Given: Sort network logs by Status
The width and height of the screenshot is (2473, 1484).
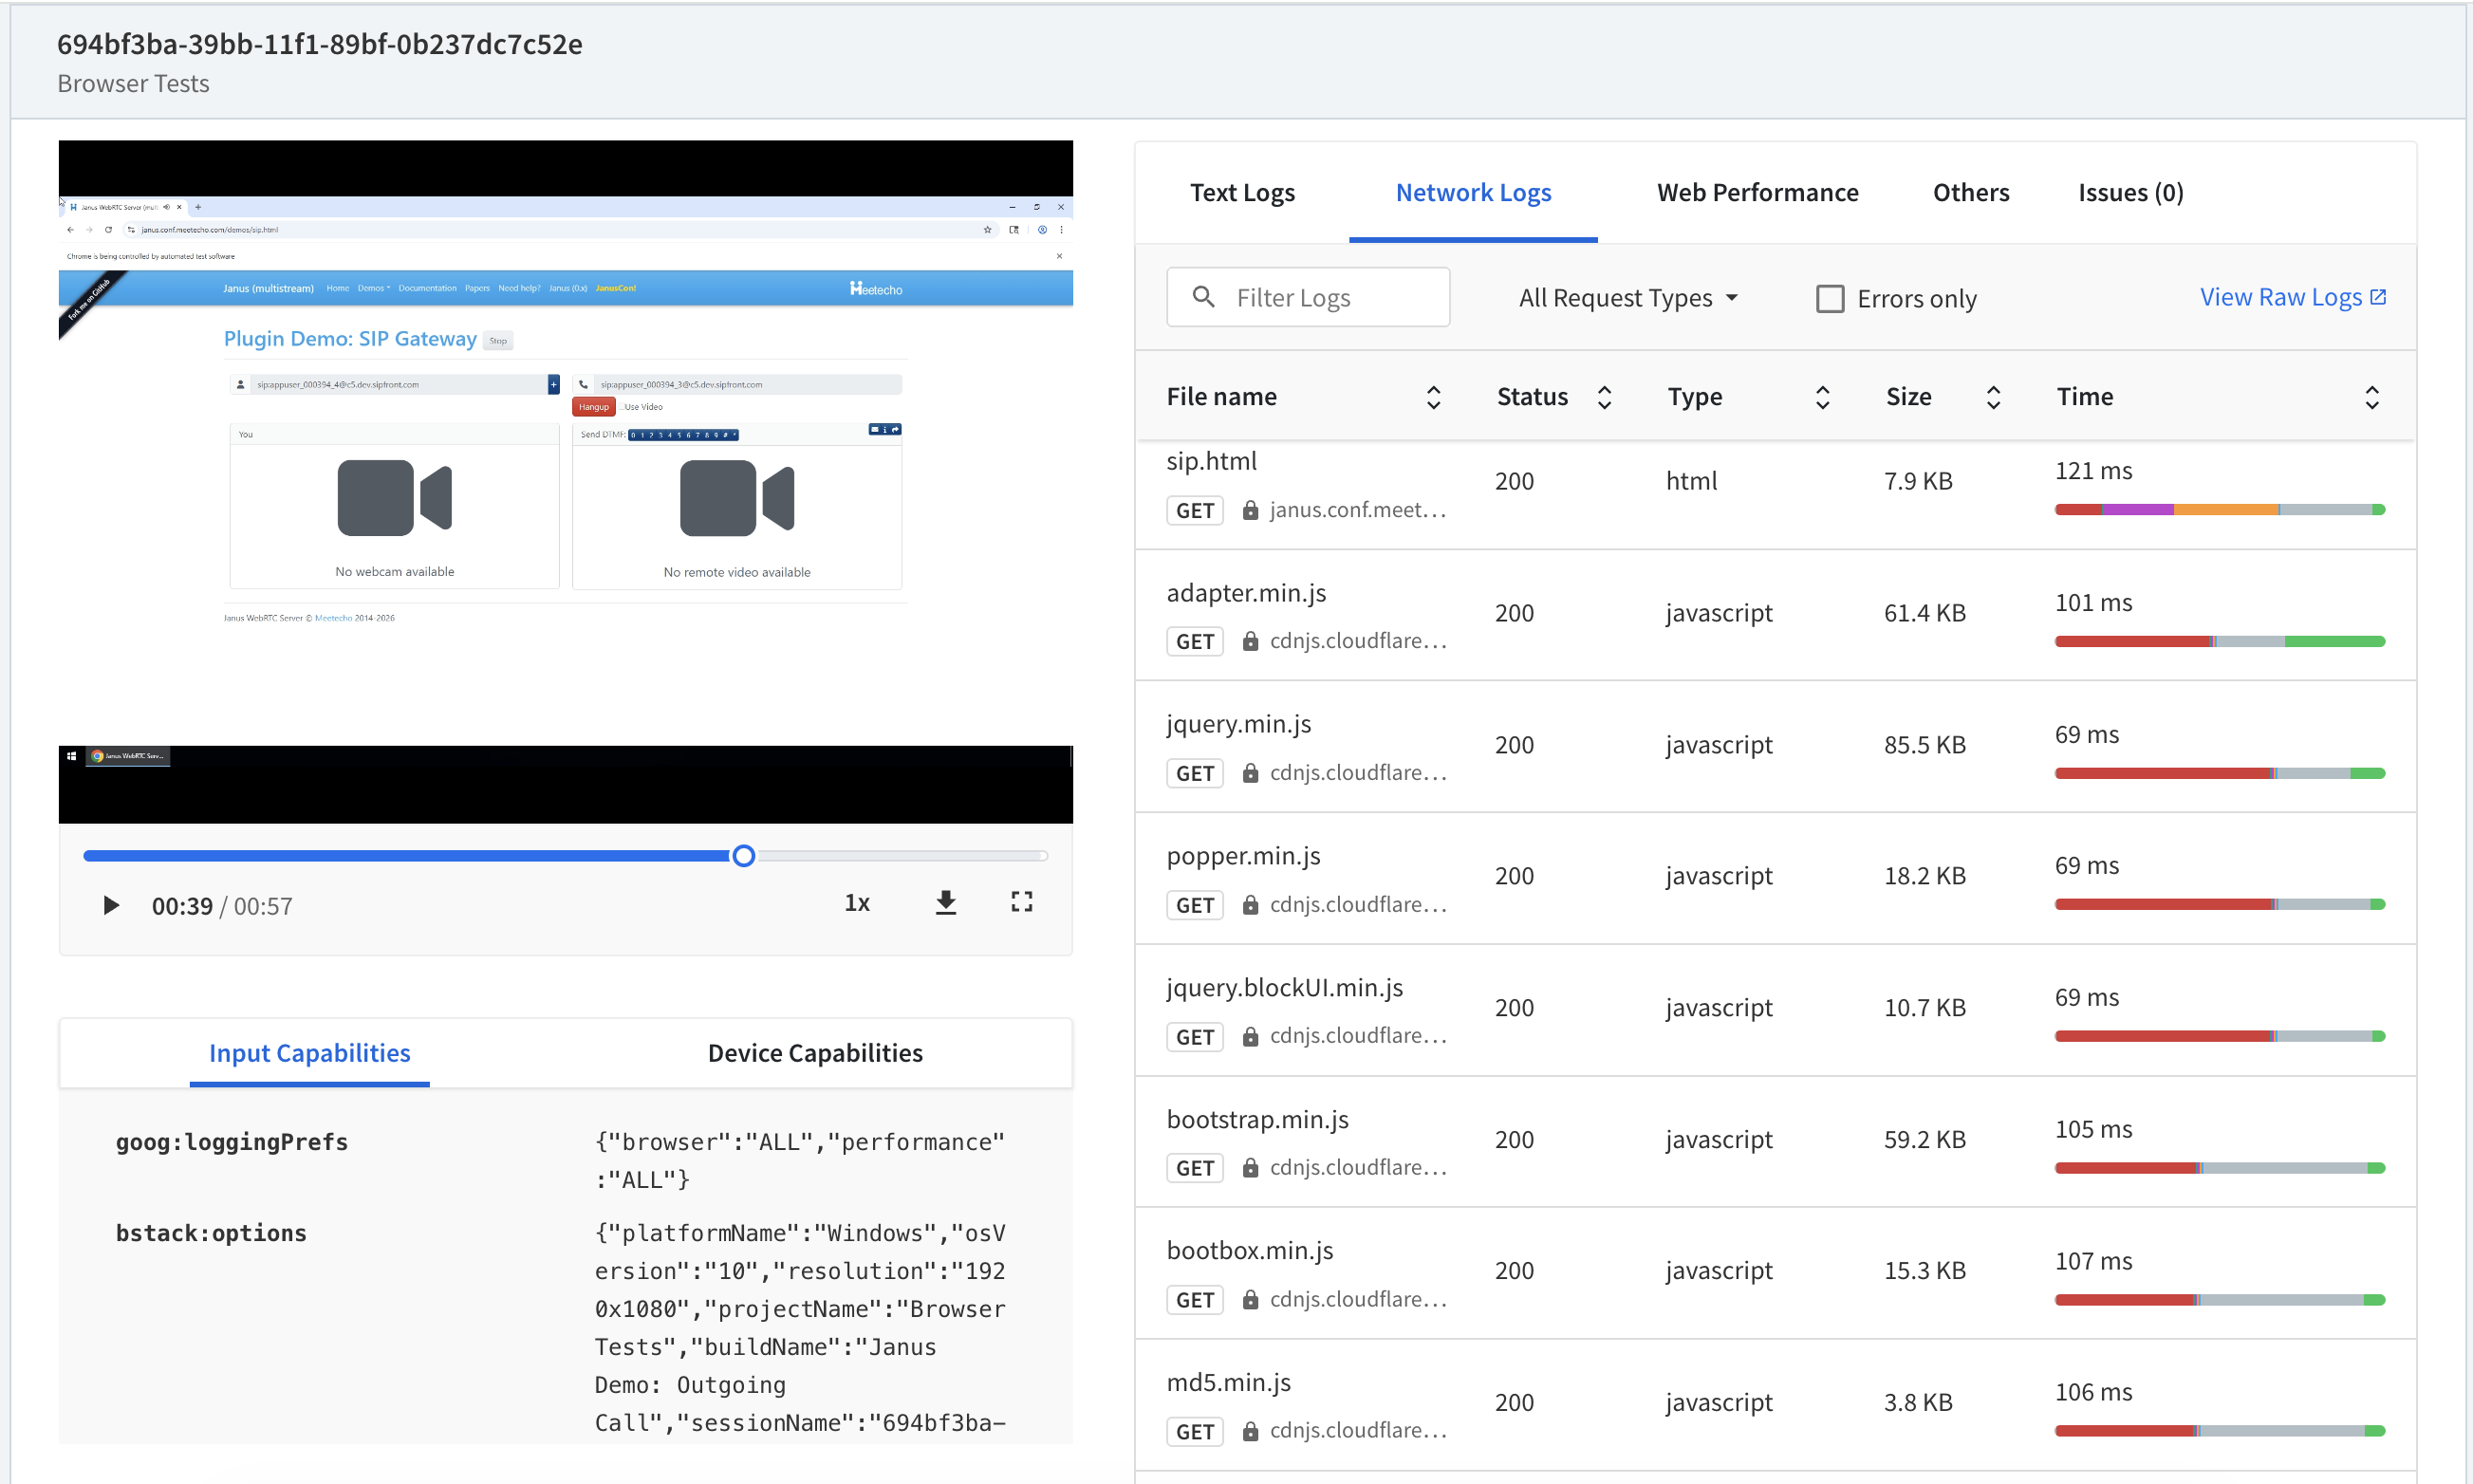Looking at the screenshot, I should (x=1604, y=396).
